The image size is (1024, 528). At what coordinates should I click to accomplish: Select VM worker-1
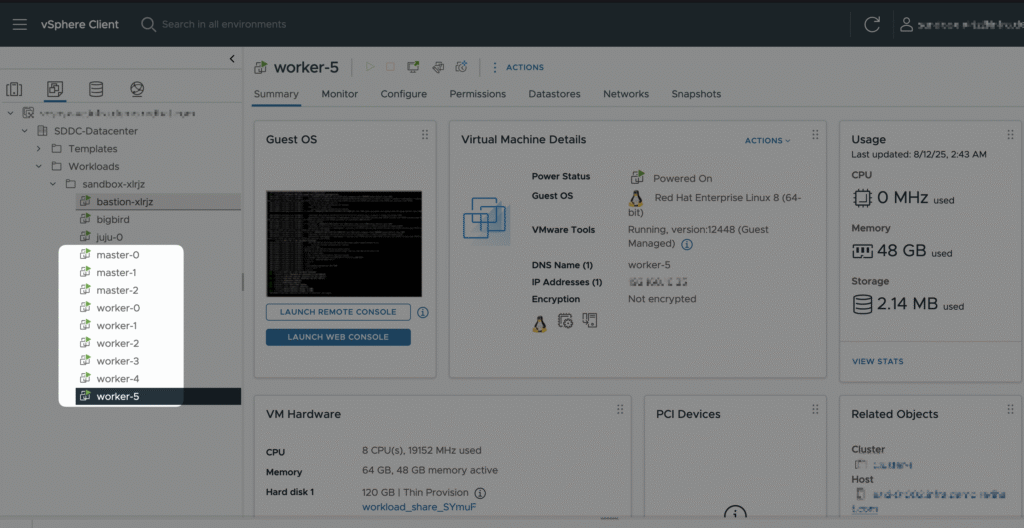[117, 325]
